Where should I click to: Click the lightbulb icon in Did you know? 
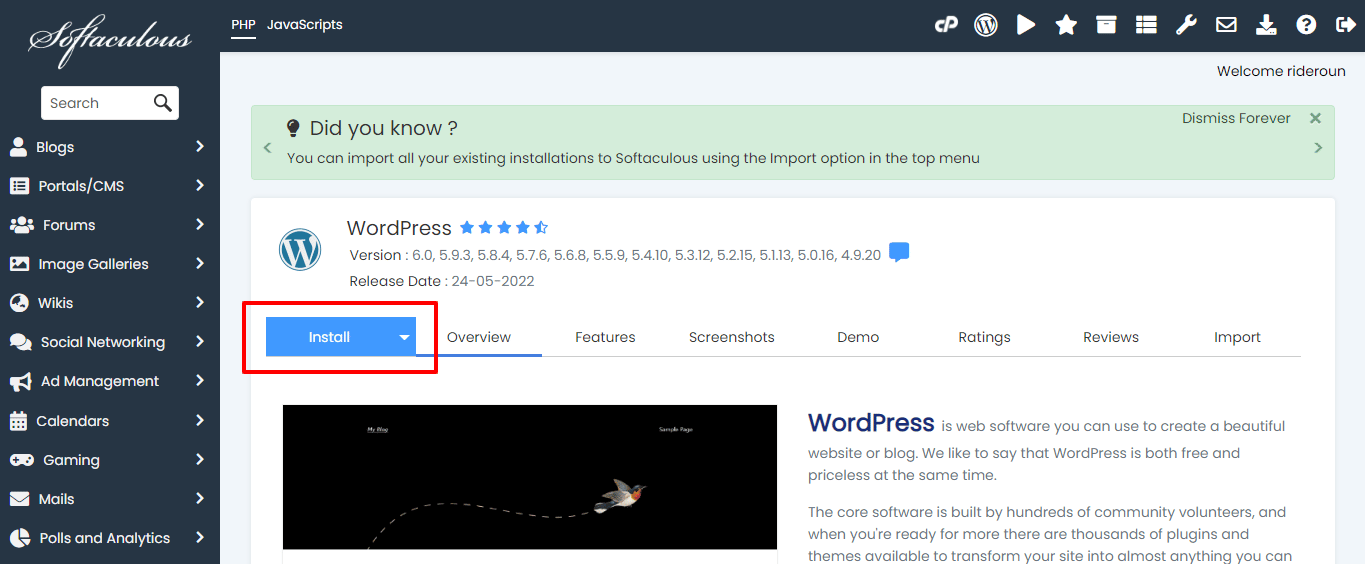[x=293, y=128]
